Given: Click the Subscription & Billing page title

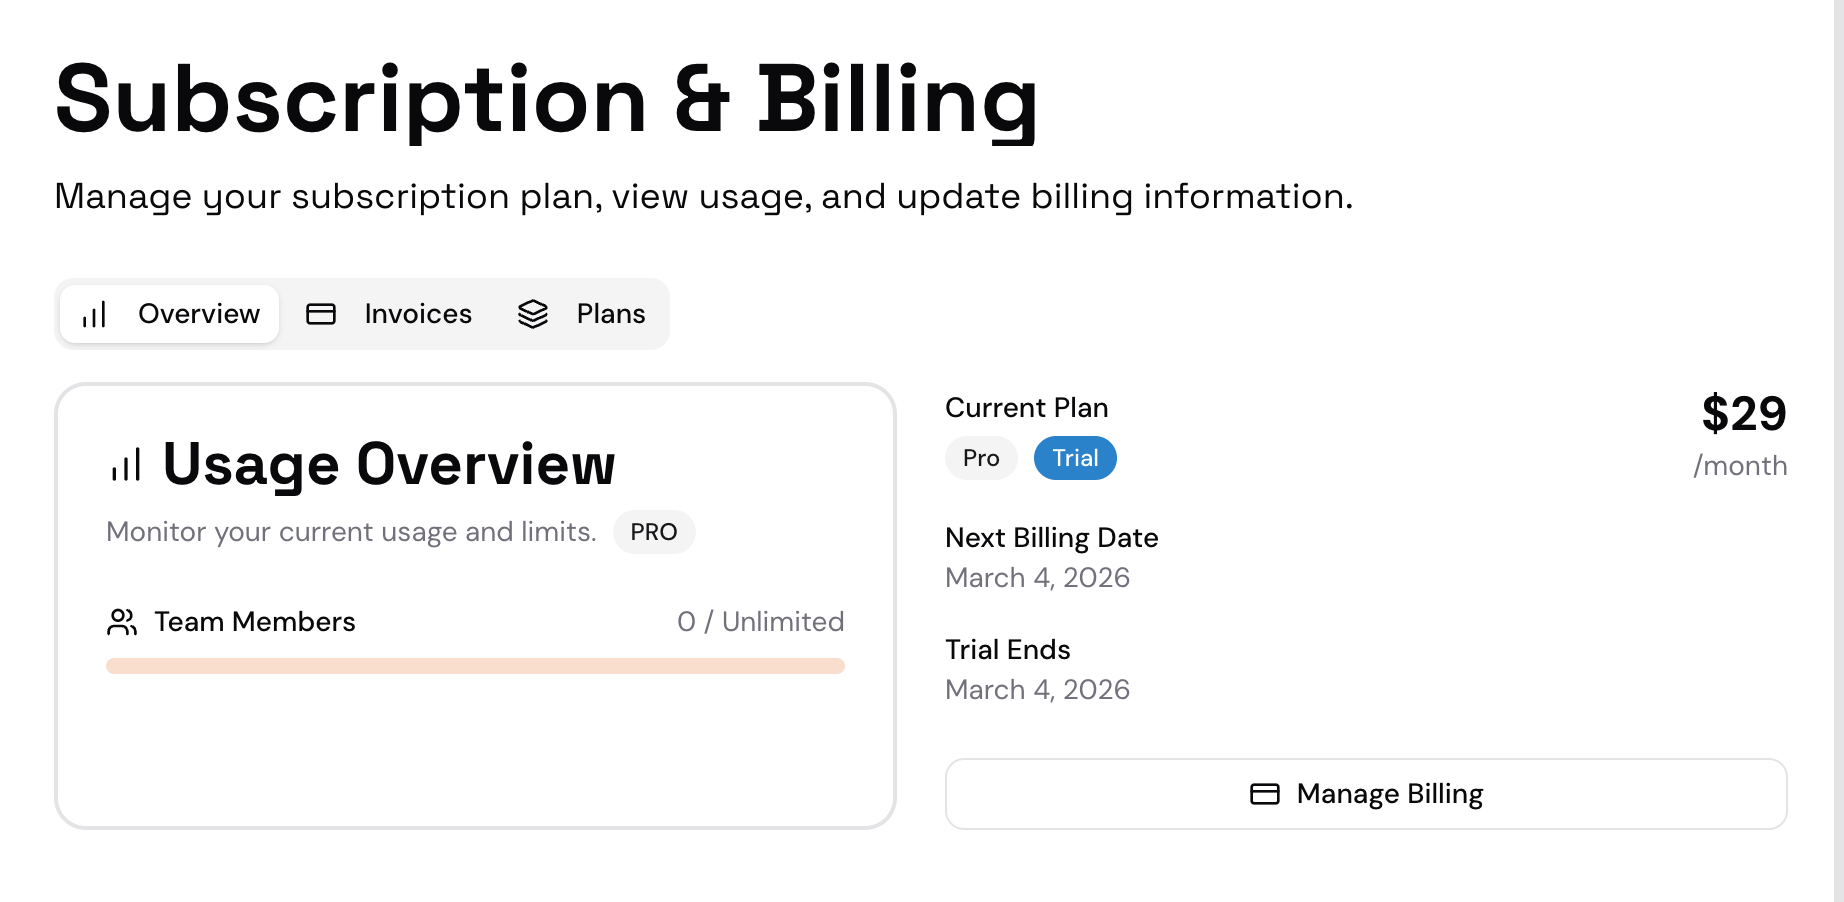Looking at the screenshot, I should [546, 100].
